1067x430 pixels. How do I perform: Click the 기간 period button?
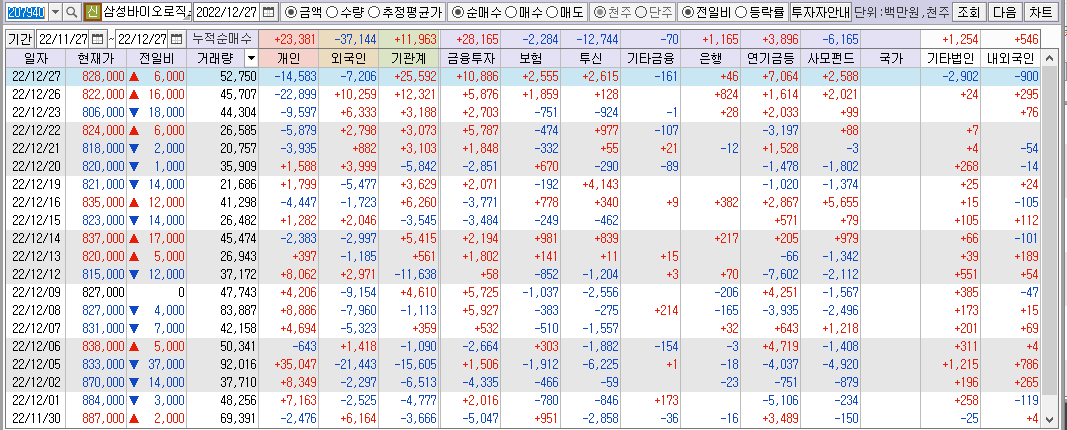coord(20,39)
